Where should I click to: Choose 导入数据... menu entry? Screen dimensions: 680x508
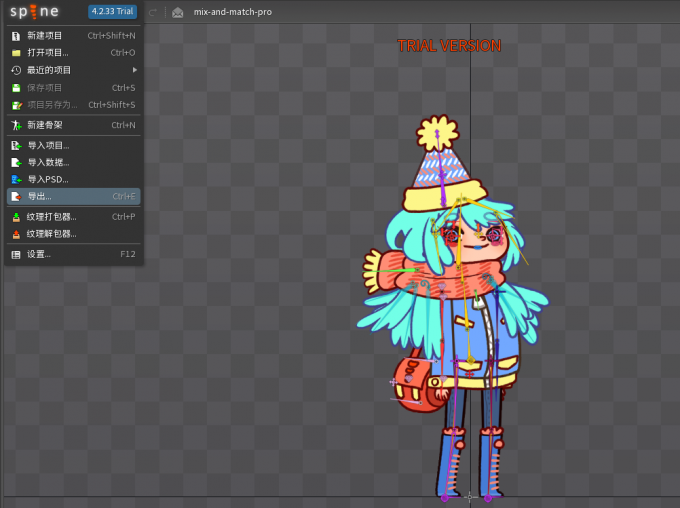click(74, 163)
